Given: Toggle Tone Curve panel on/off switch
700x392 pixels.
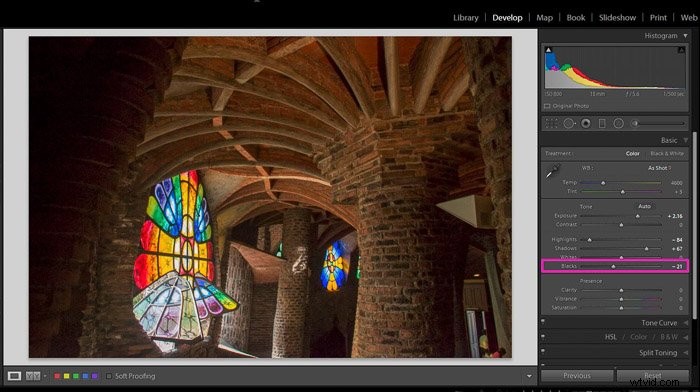Looking at the screenshot, I should click(x=543, y=321).
